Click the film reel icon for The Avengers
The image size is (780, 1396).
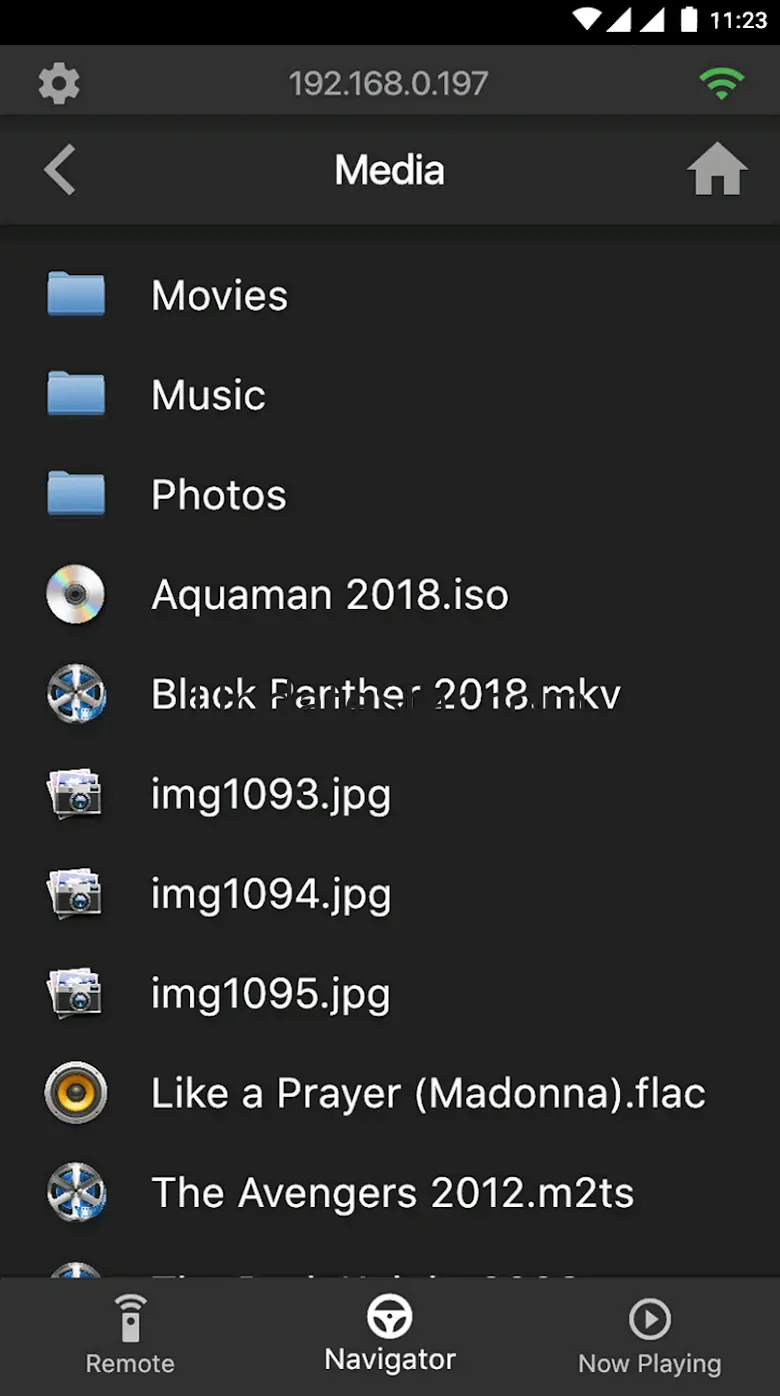(76, 1193)
